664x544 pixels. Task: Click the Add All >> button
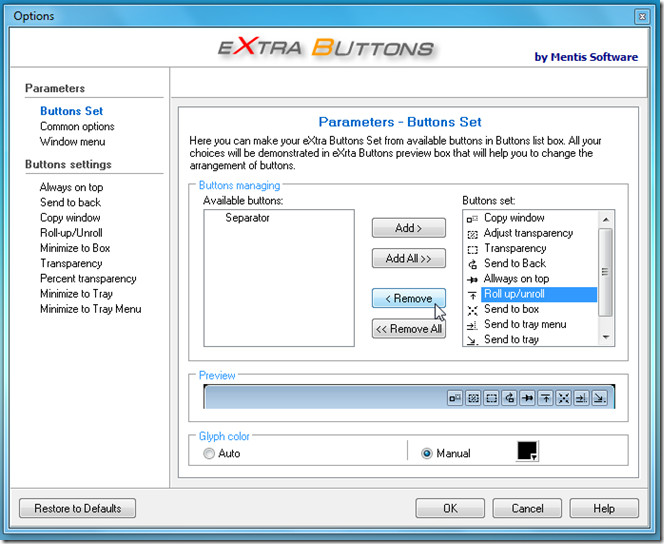click(x=409, y=258)
